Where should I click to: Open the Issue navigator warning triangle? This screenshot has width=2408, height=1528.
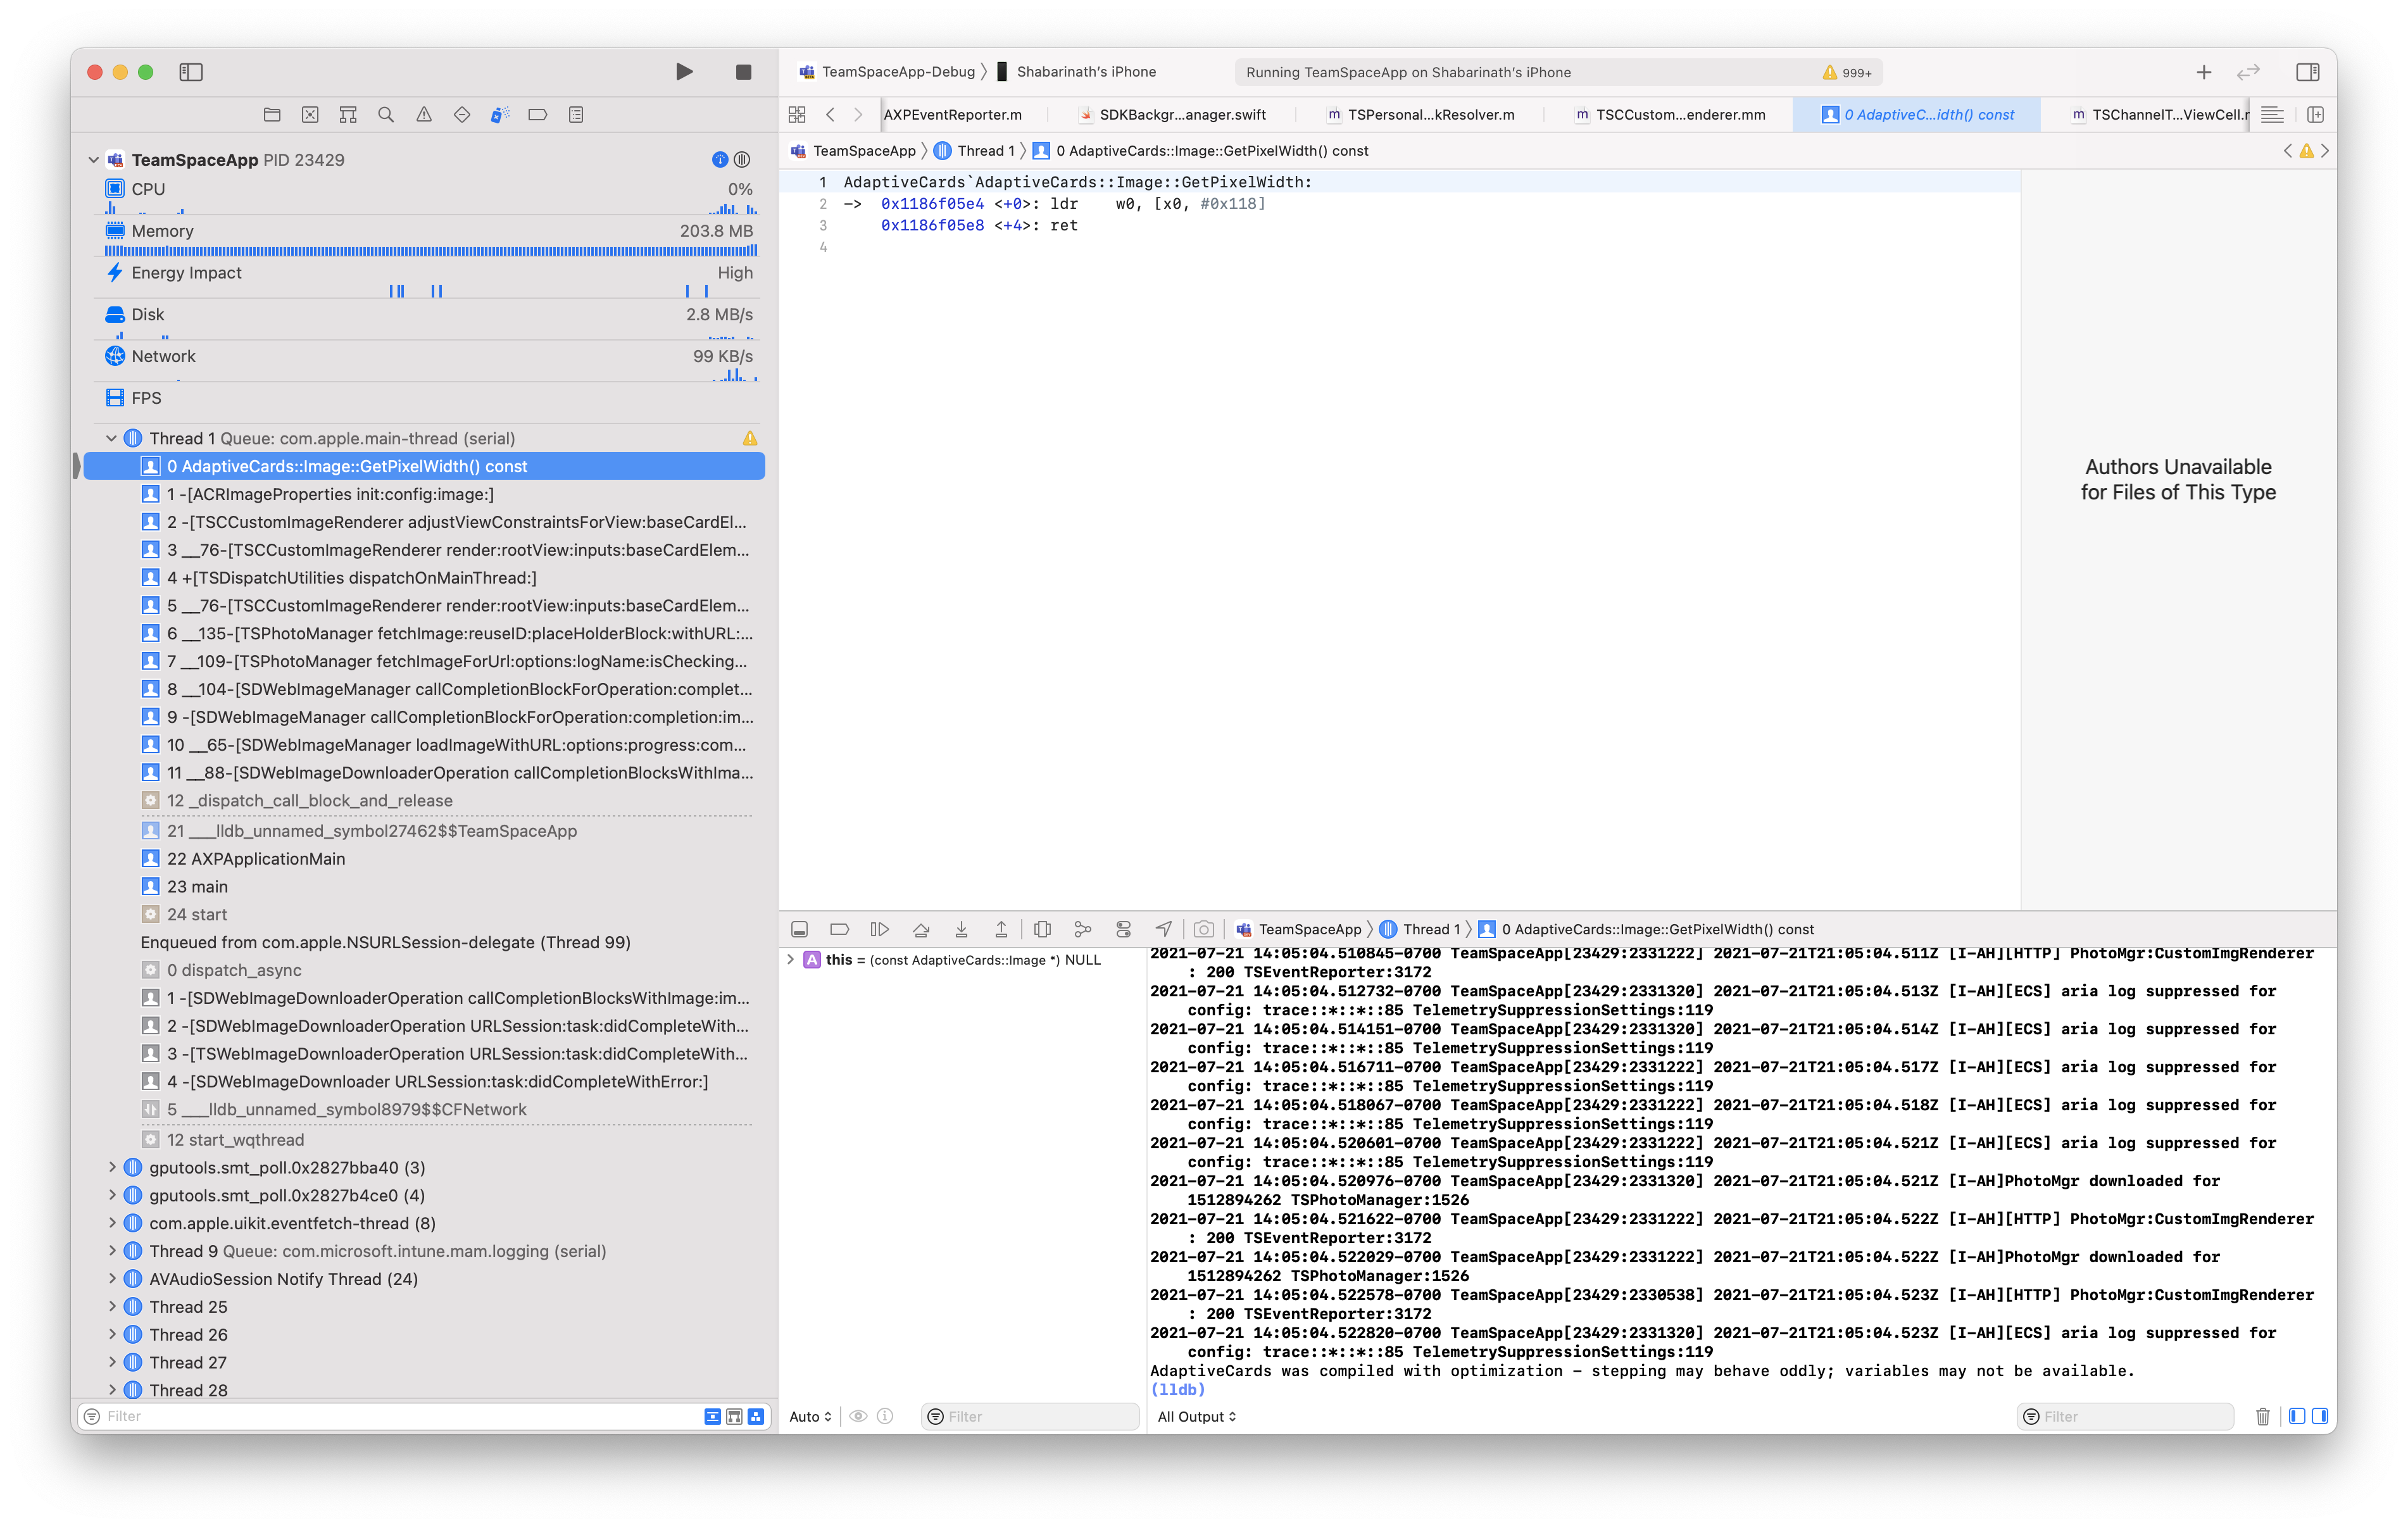point(424,114)
